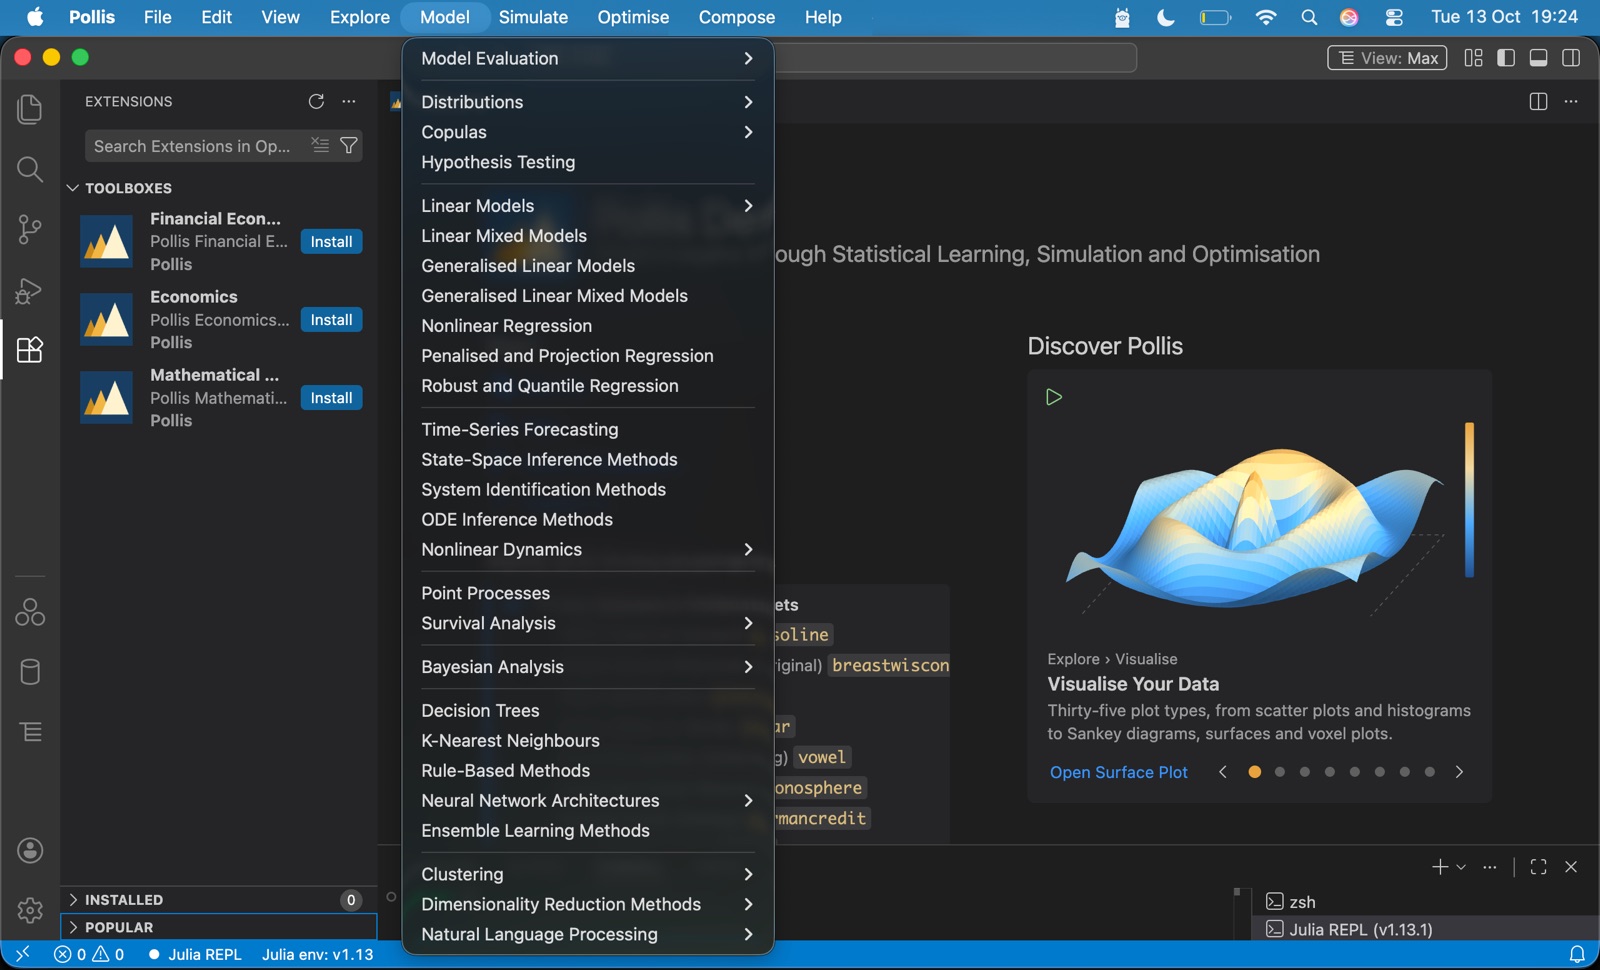Maximize the terminal panel
Screen dimensions: 1600x970
(1538, 867)
